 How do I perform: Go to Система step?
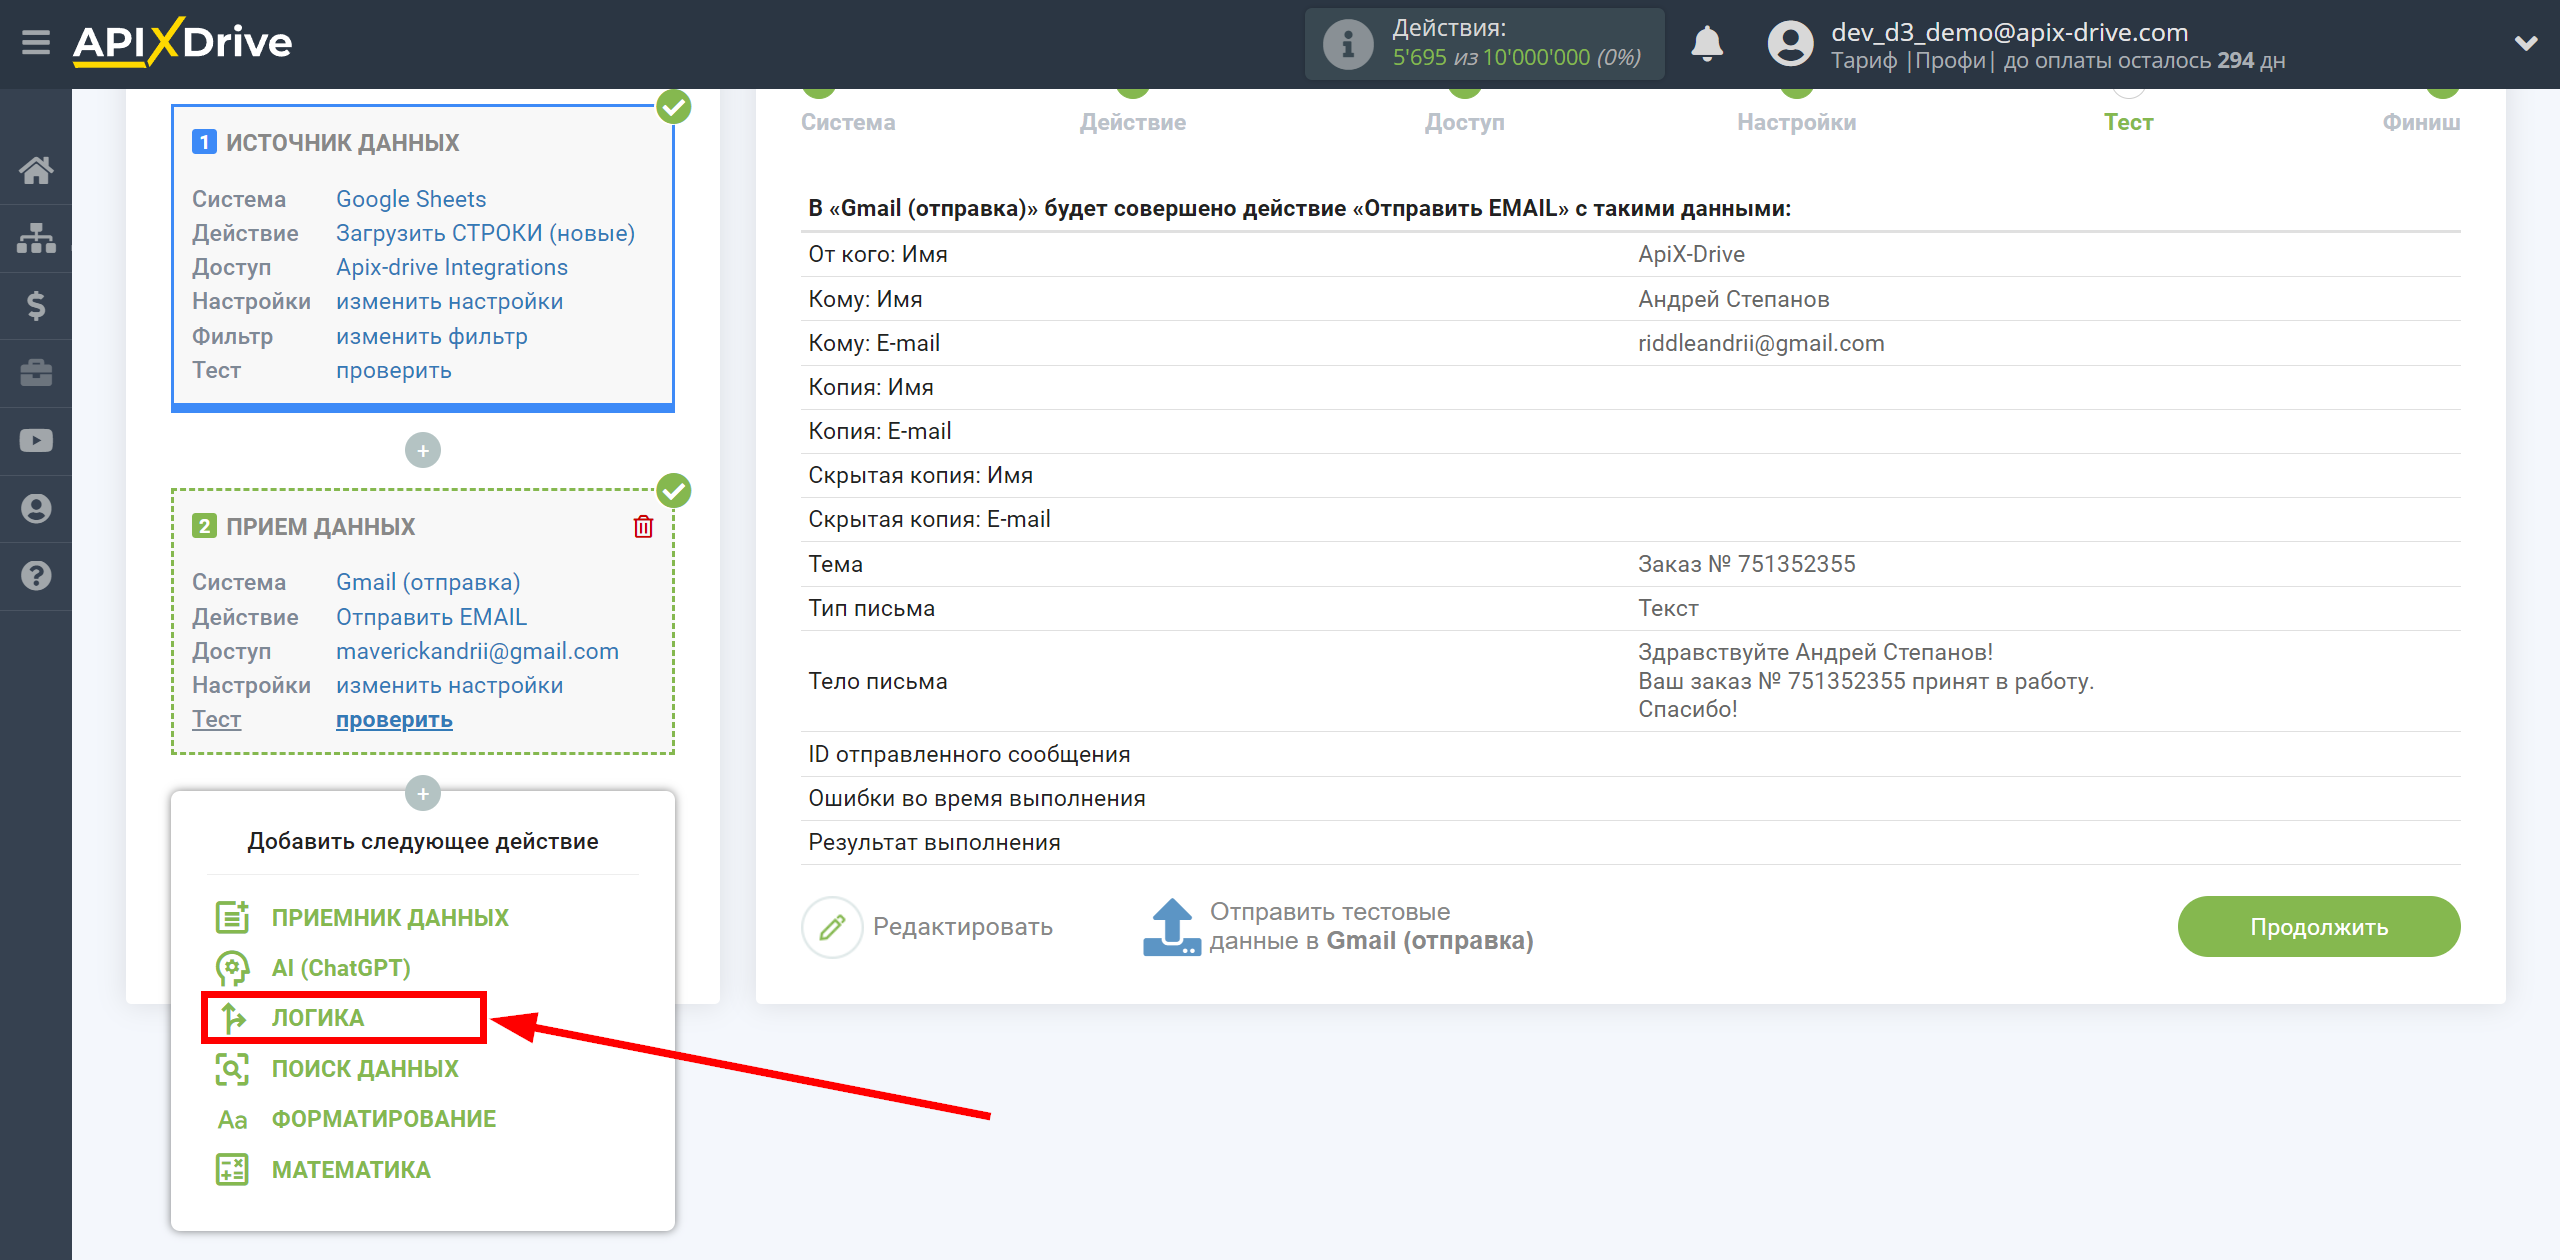(x=848, y=122)
